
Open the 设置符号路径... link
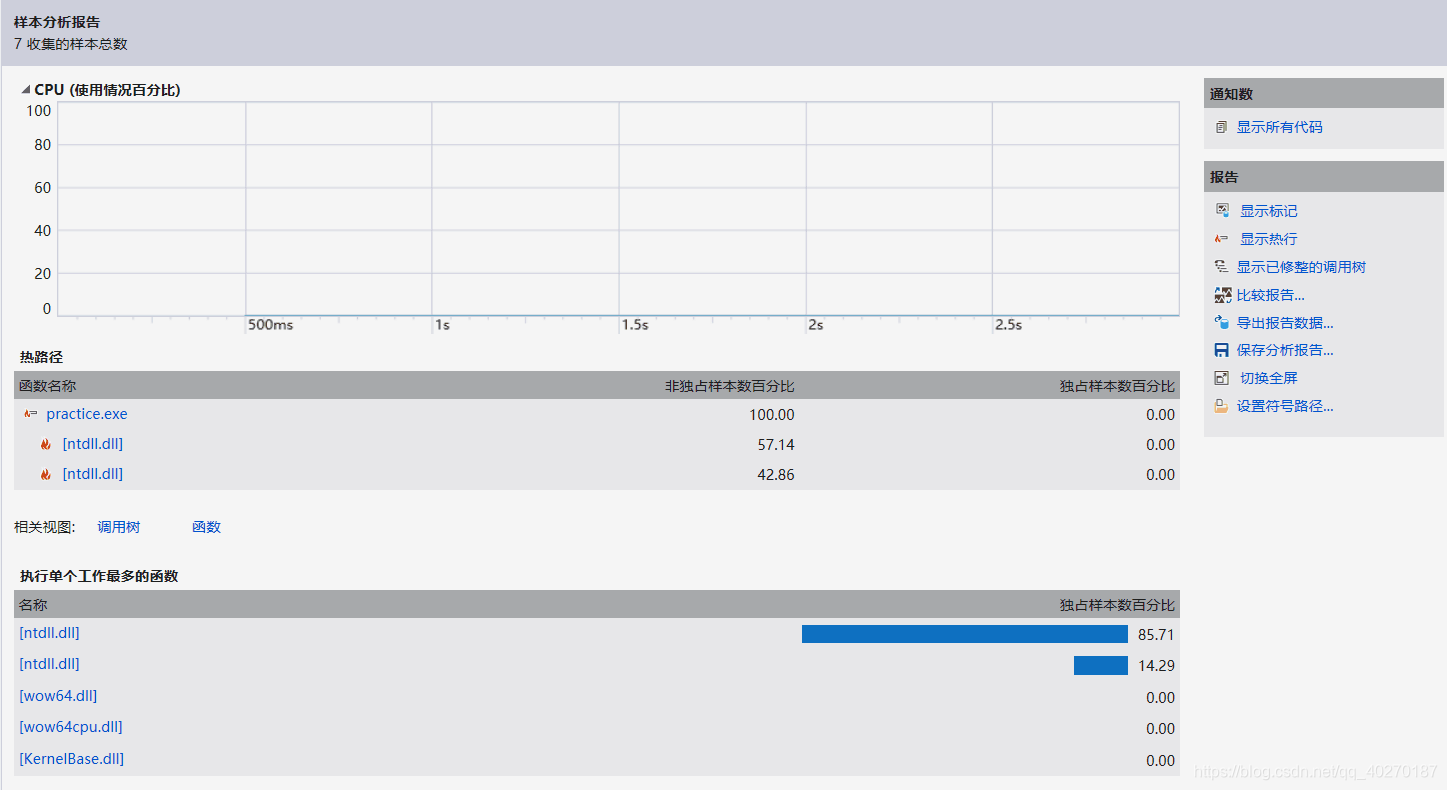tap(1285, 406)
